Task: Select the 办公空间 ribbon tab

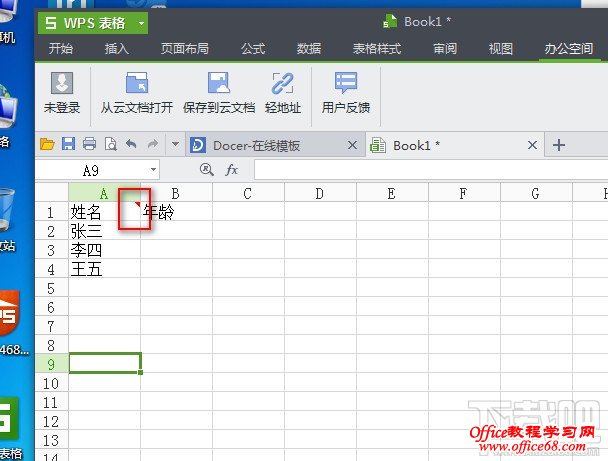Action: [x=568, y=48]
